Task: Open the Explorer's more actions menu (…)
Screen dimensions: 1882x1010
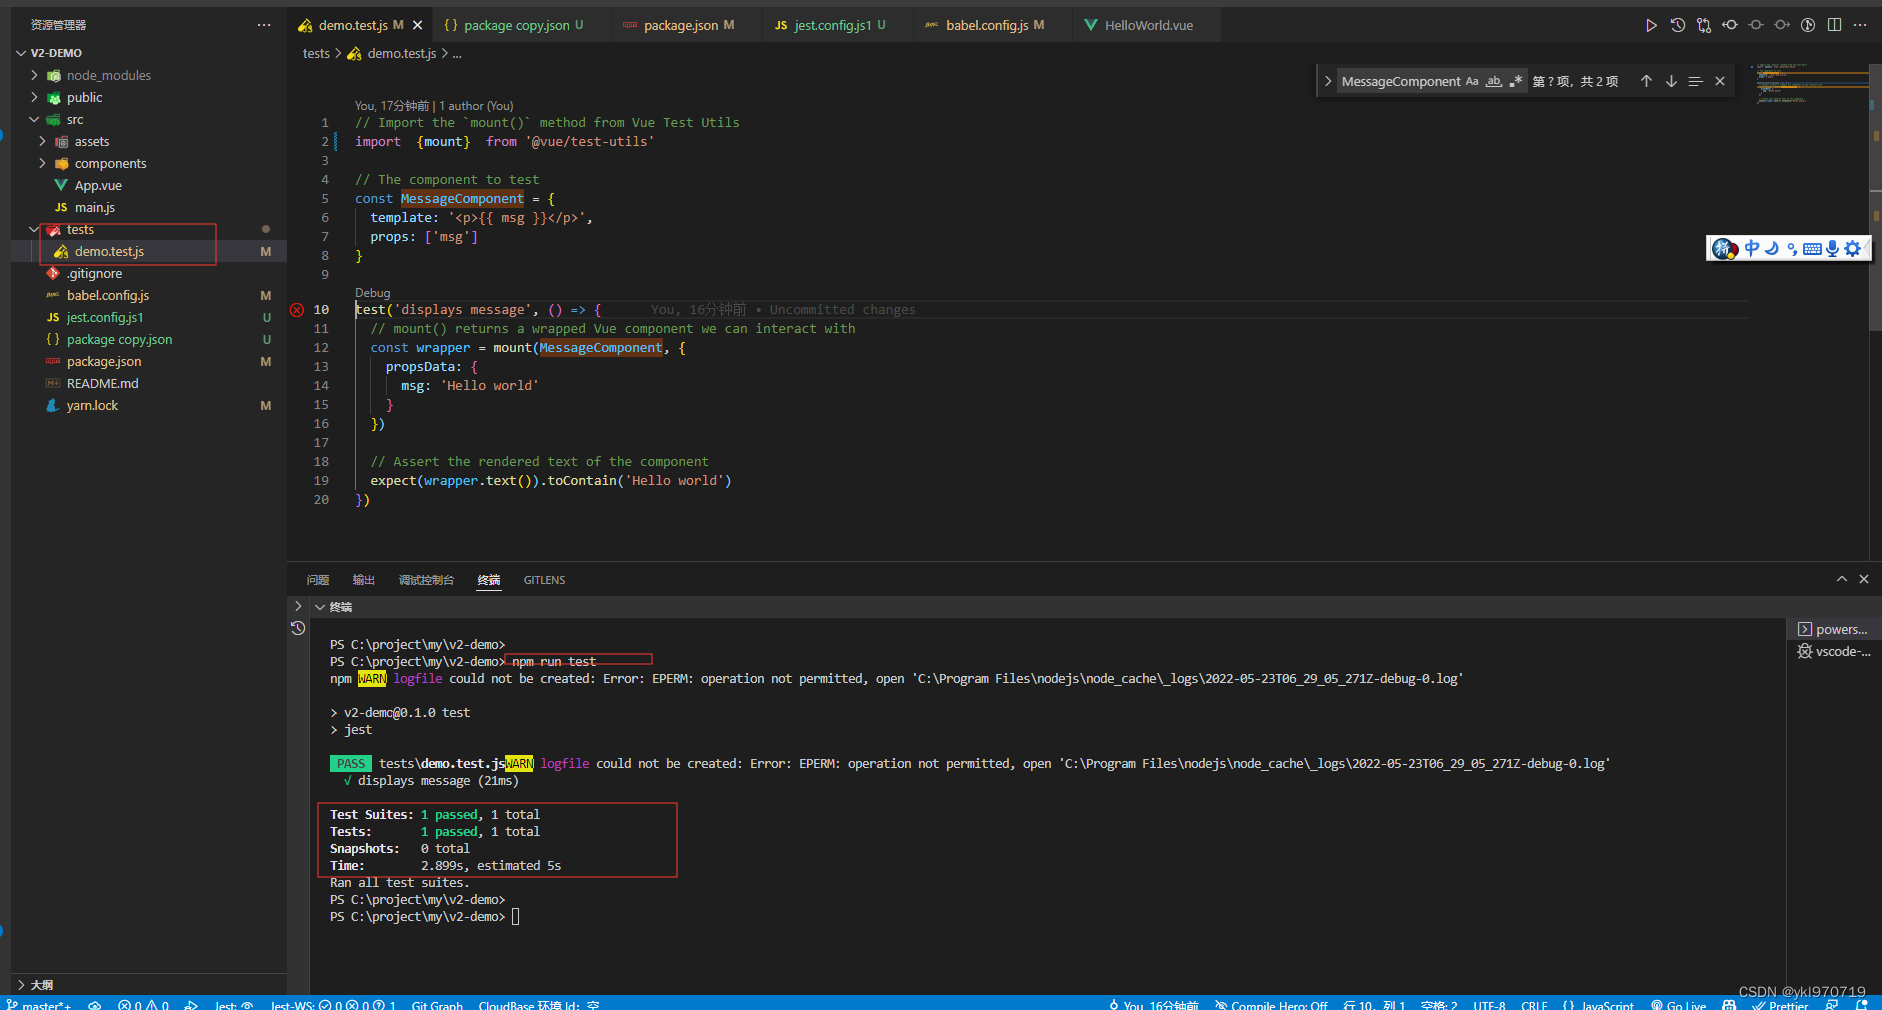Action: pos(264,25)
